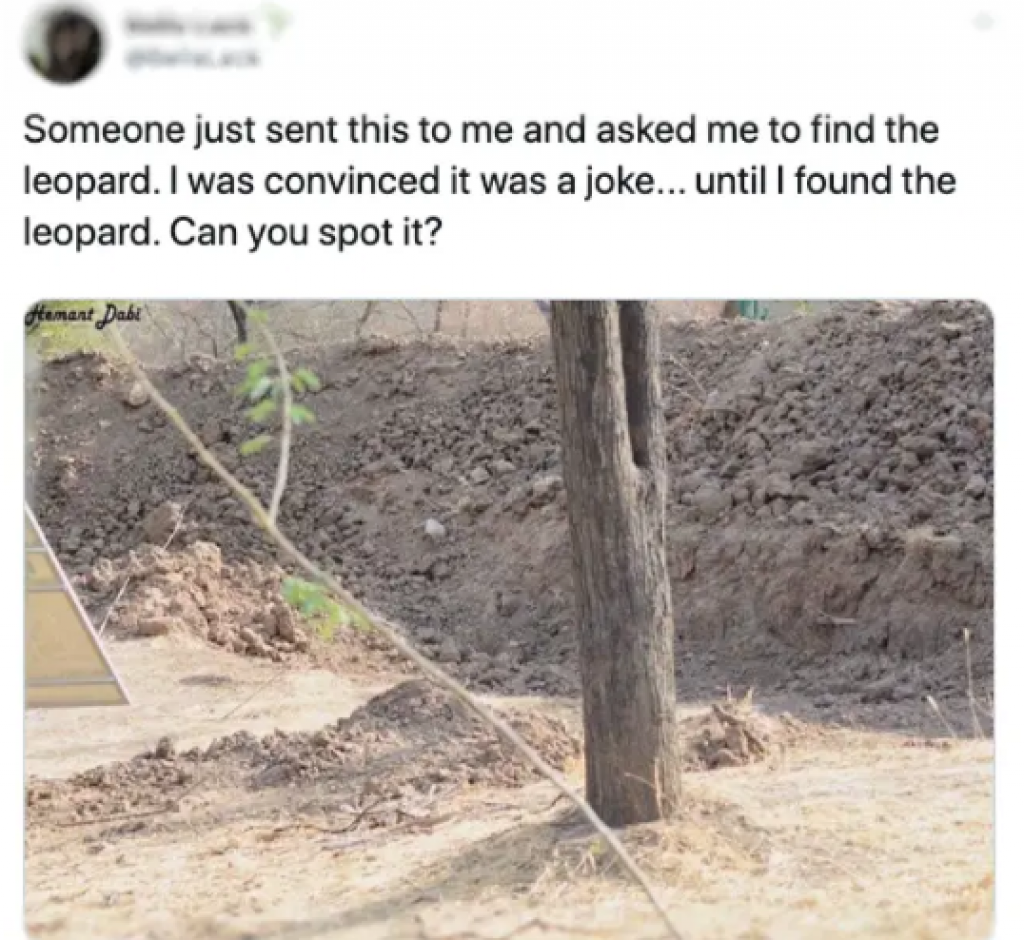Click the 'Can you spot it?' sentence

tap(307, 231)
